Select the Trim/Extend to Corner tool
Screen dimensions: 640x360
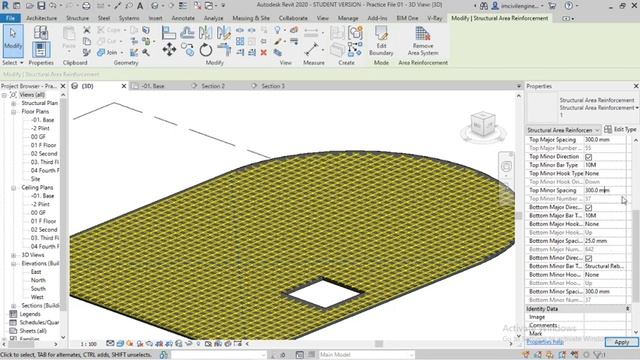(x=224, y=50)
